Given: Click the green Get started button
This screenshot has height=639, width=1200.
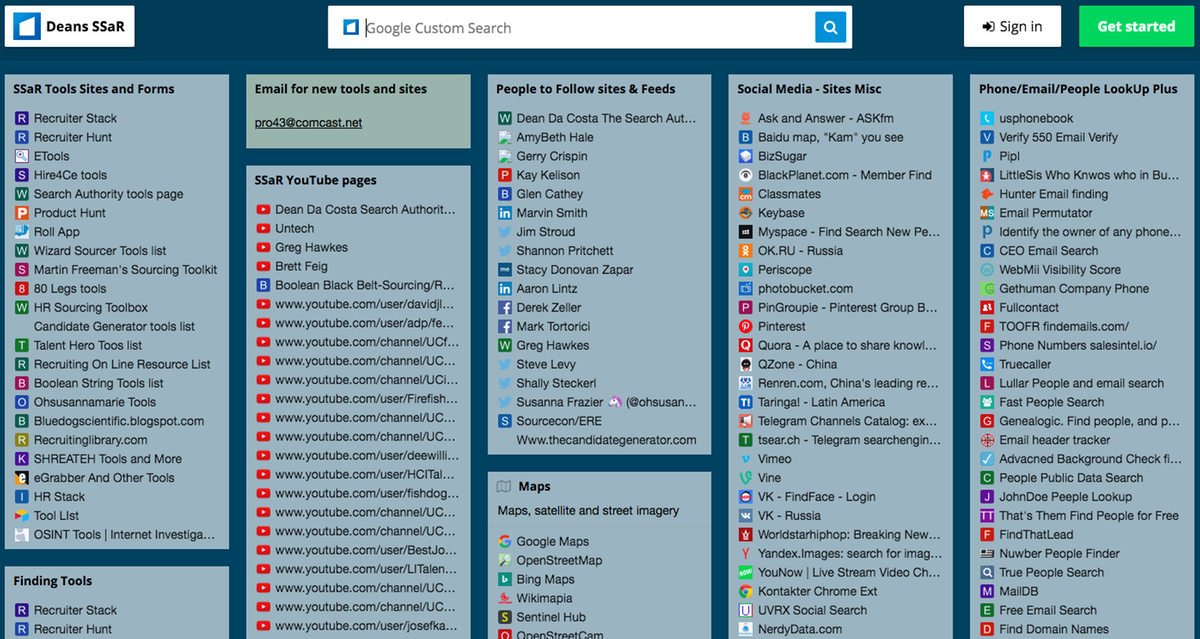Looking at the screenshot, I should point(1136,26).
